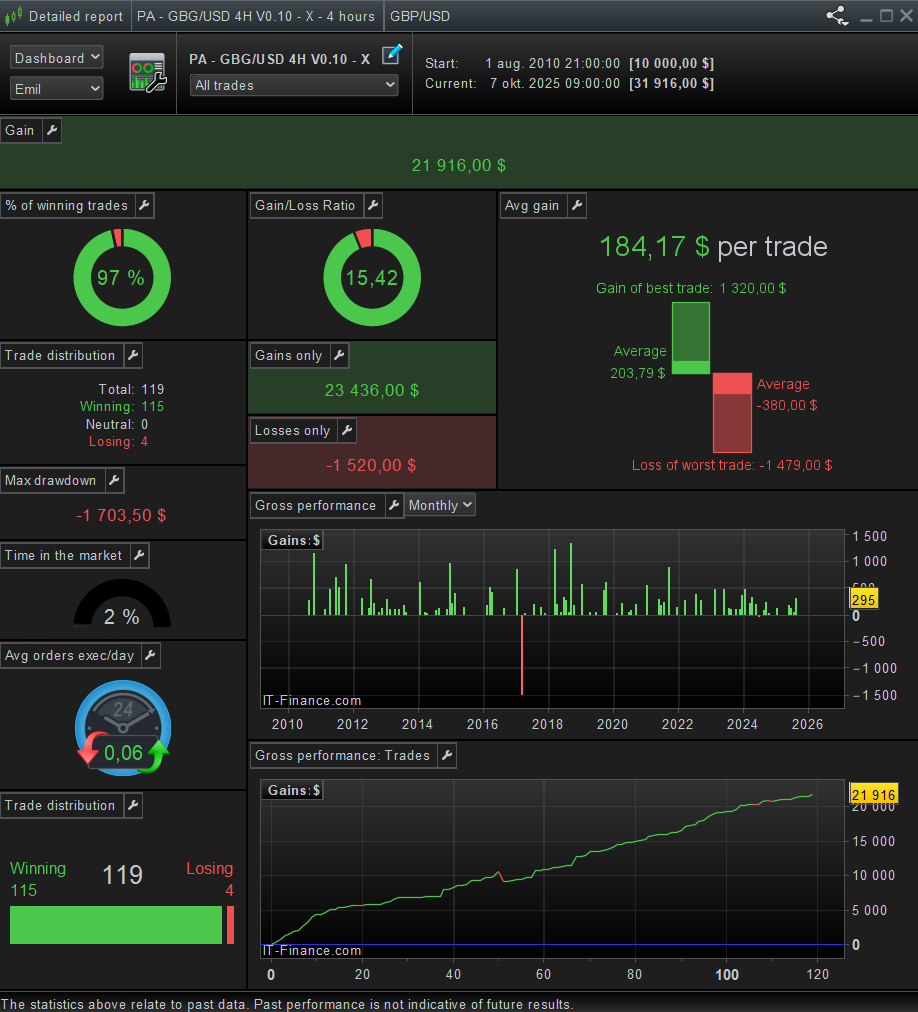The height and width of the screenshot is (1012, 918).
Task: Open Max drawdown wrench settings
Action: (113, 481)
